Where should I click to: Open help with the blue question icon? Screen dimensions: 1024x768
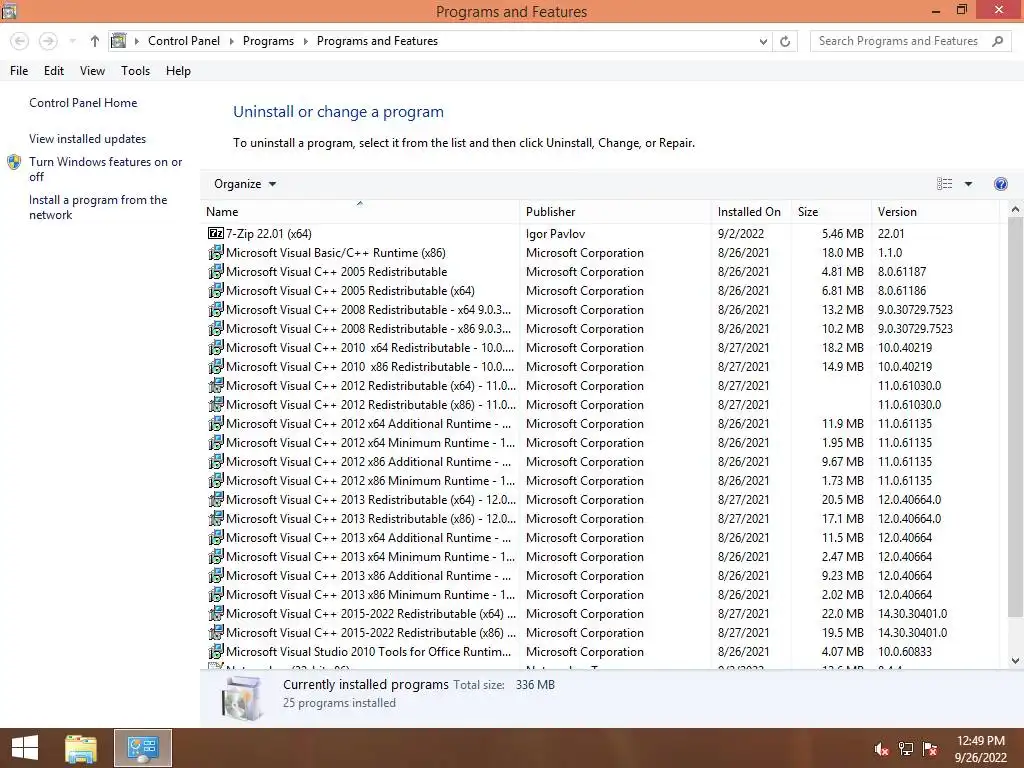(1000, 184)
